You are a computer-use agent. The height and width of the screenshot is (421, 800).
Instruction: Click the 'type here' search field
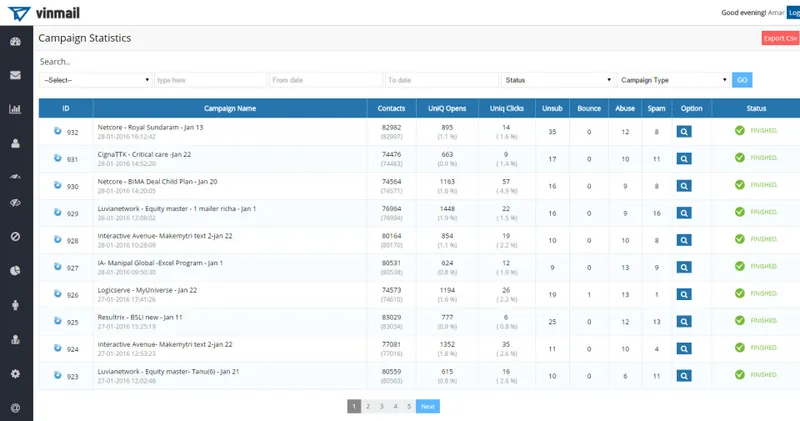[211, 80]
